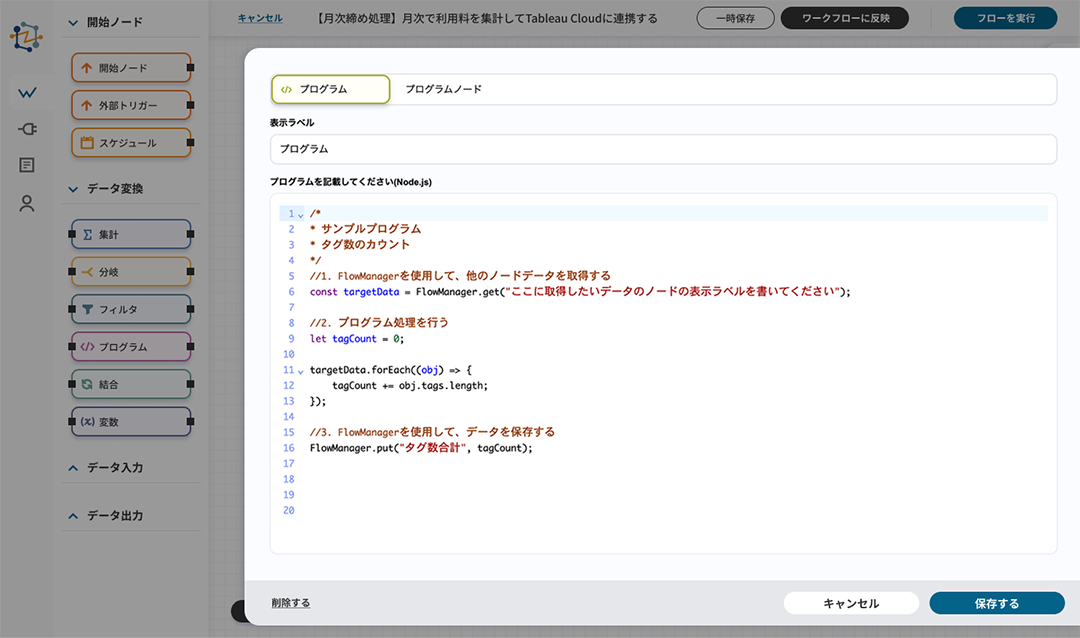Screen dimensions: 1080x638
Task: Open the document list icon in sidebar
Action: tap(27, 165)
